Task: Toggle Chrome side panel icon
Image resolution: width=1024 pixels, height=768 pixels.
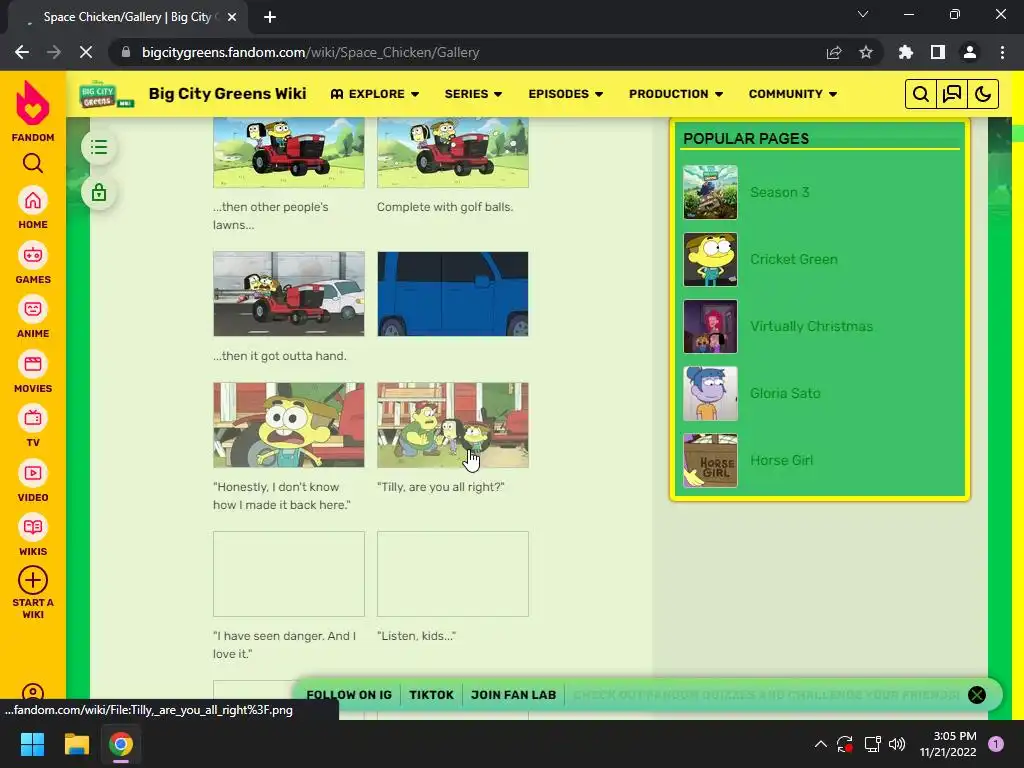Action: 938,52
